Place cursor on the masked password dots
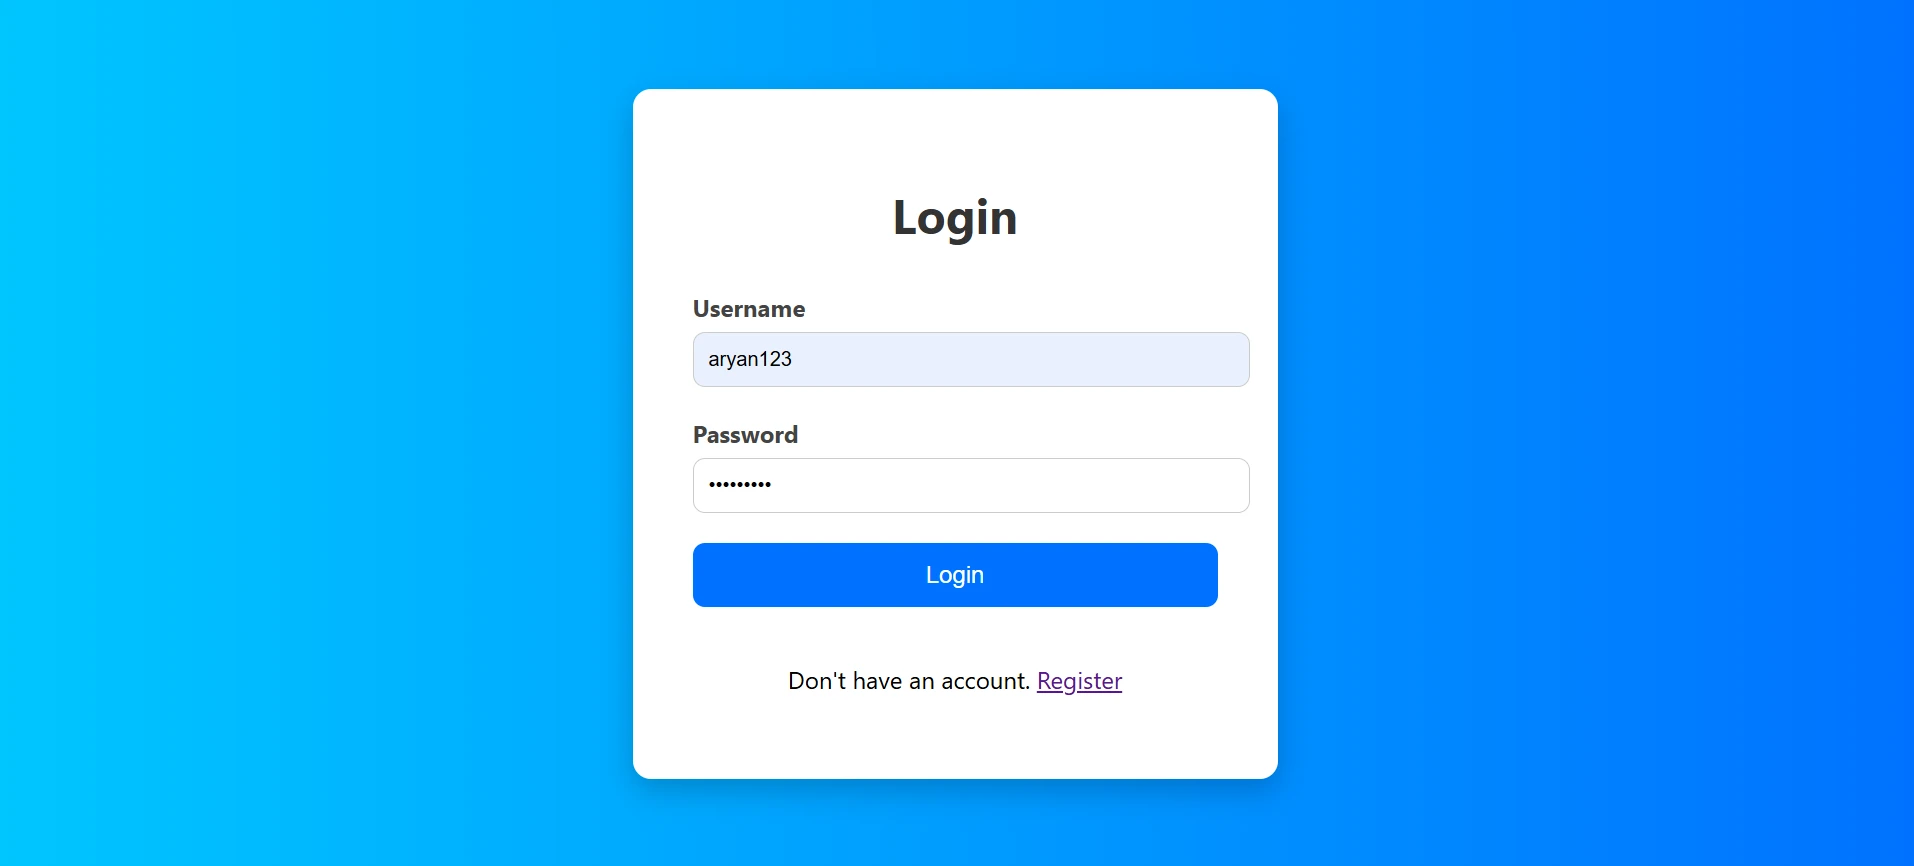Screen dimensions: 1914x866 click(740, 485)
